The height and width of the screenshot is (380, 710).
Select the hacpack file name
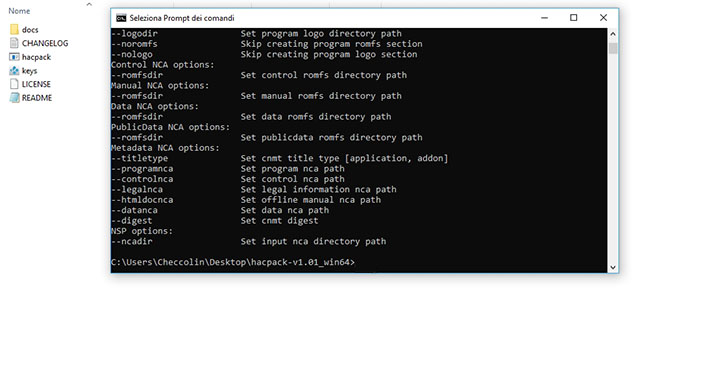[x=36, y=57]
